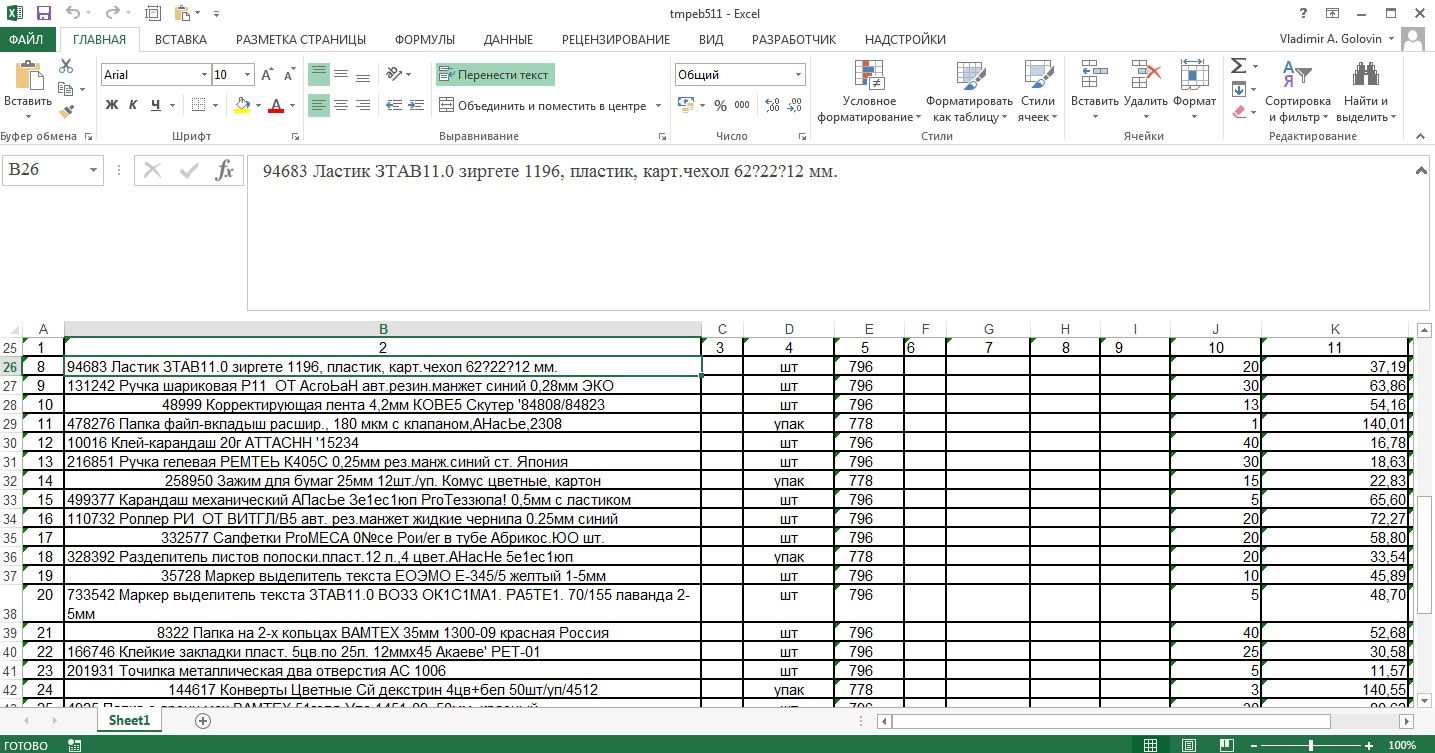Open Условное форматирование menu
The image size is (1435, 753).
coord(868,91)
